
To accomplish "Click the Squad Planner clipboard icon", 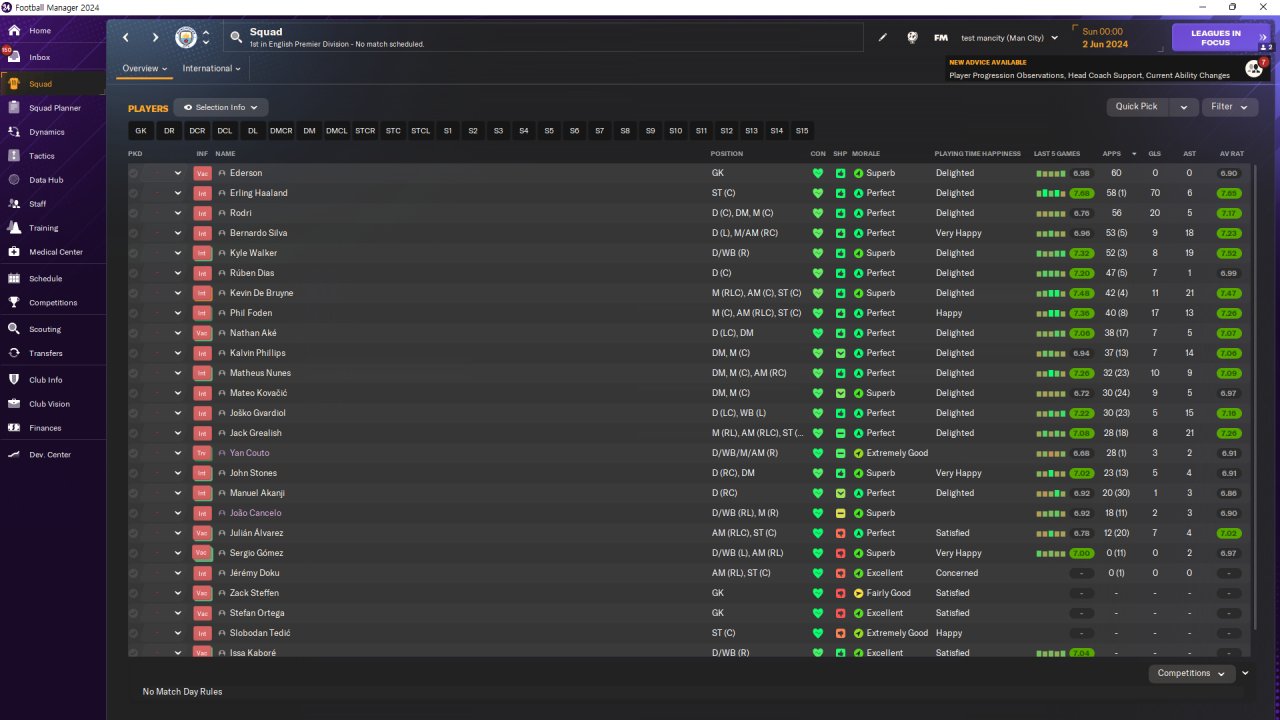I will click(x=14, y=108).
